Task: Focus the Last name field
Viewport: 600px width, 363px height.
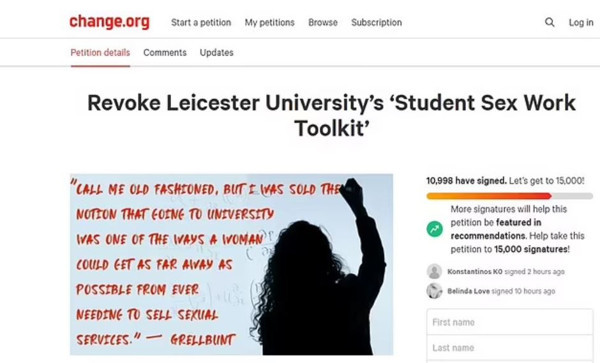Action: pyautogui.click(x=510, y=348)
